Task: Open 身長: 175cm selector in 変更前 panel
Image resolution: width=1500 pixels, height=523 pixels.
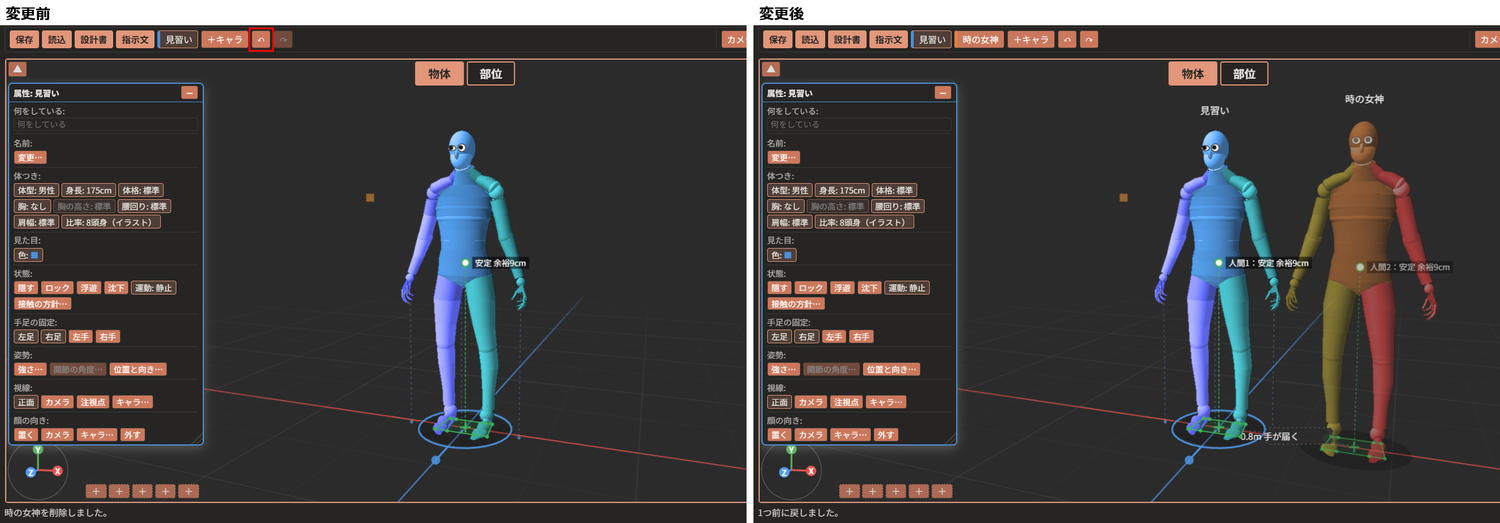Action: click(x=88, y=190)
